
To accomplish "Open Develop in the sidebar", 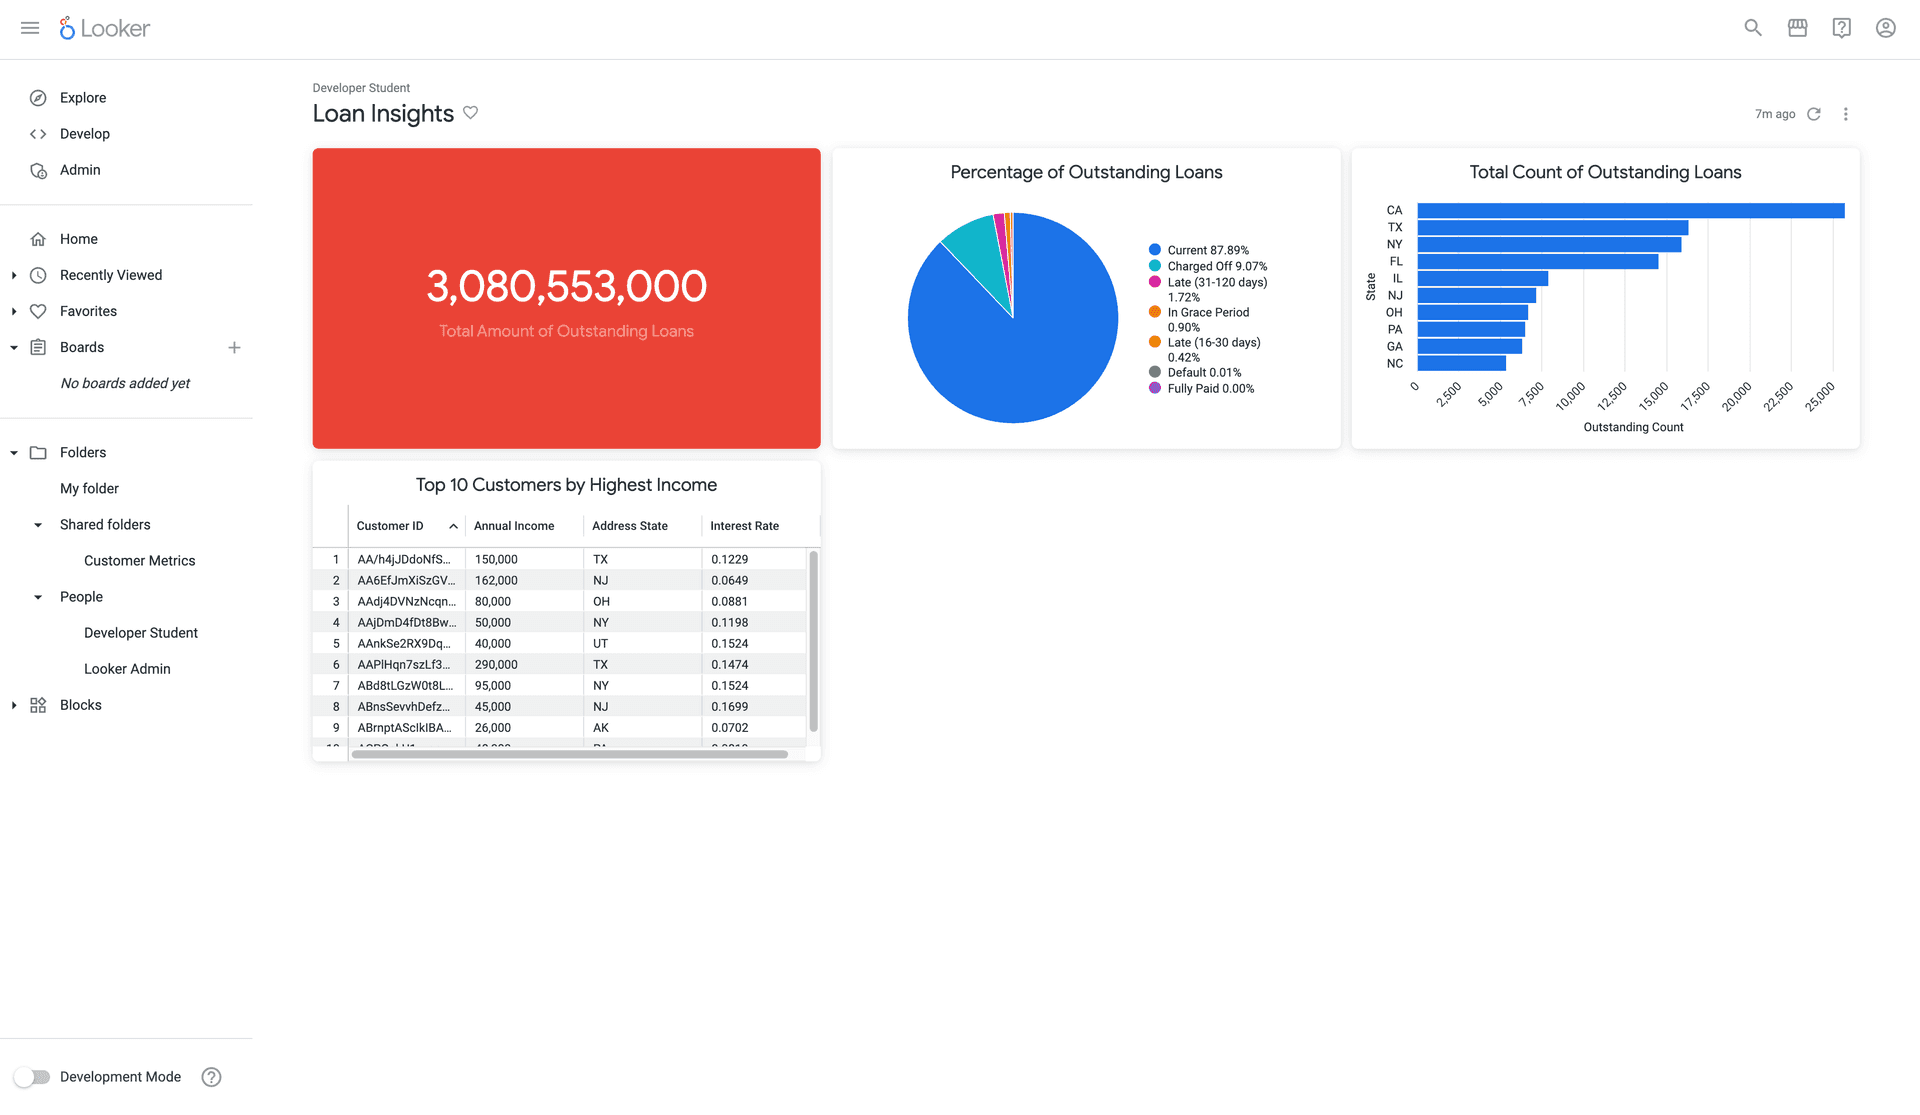I will [x=85, y=134].
